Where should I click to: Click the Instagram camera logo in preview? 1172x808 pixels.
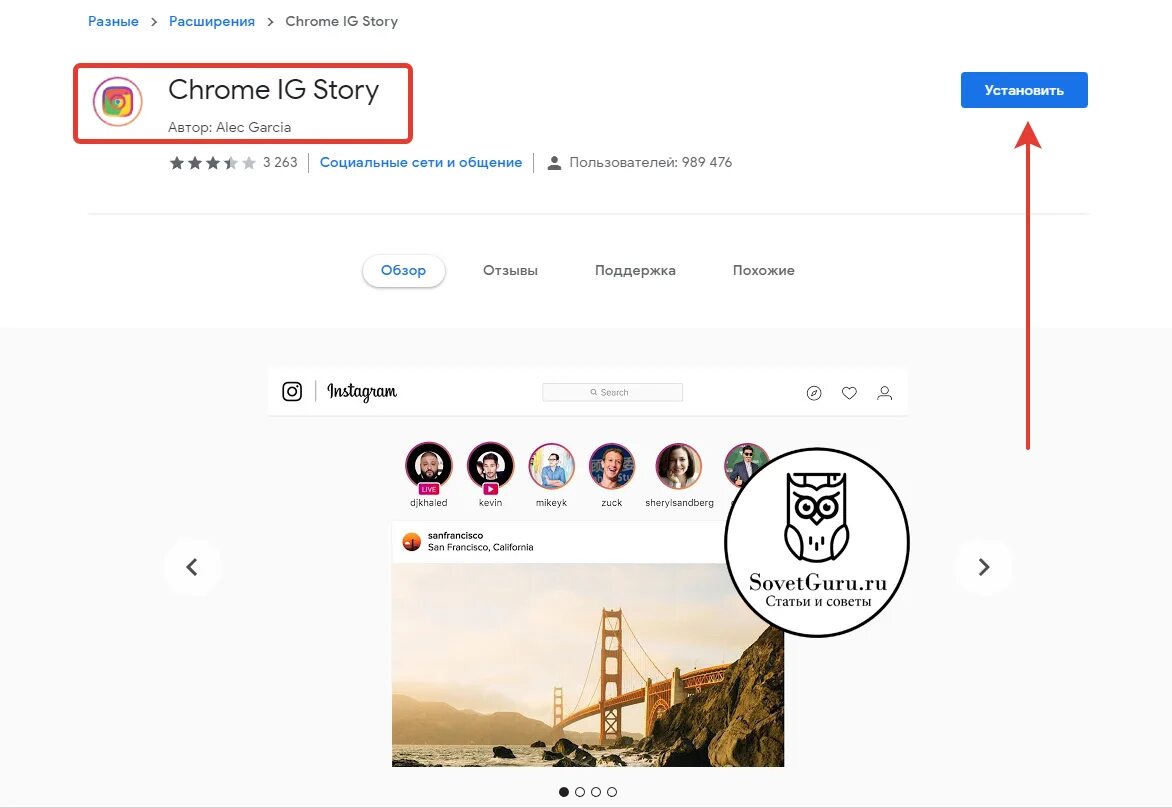click(x=292, y=392)
